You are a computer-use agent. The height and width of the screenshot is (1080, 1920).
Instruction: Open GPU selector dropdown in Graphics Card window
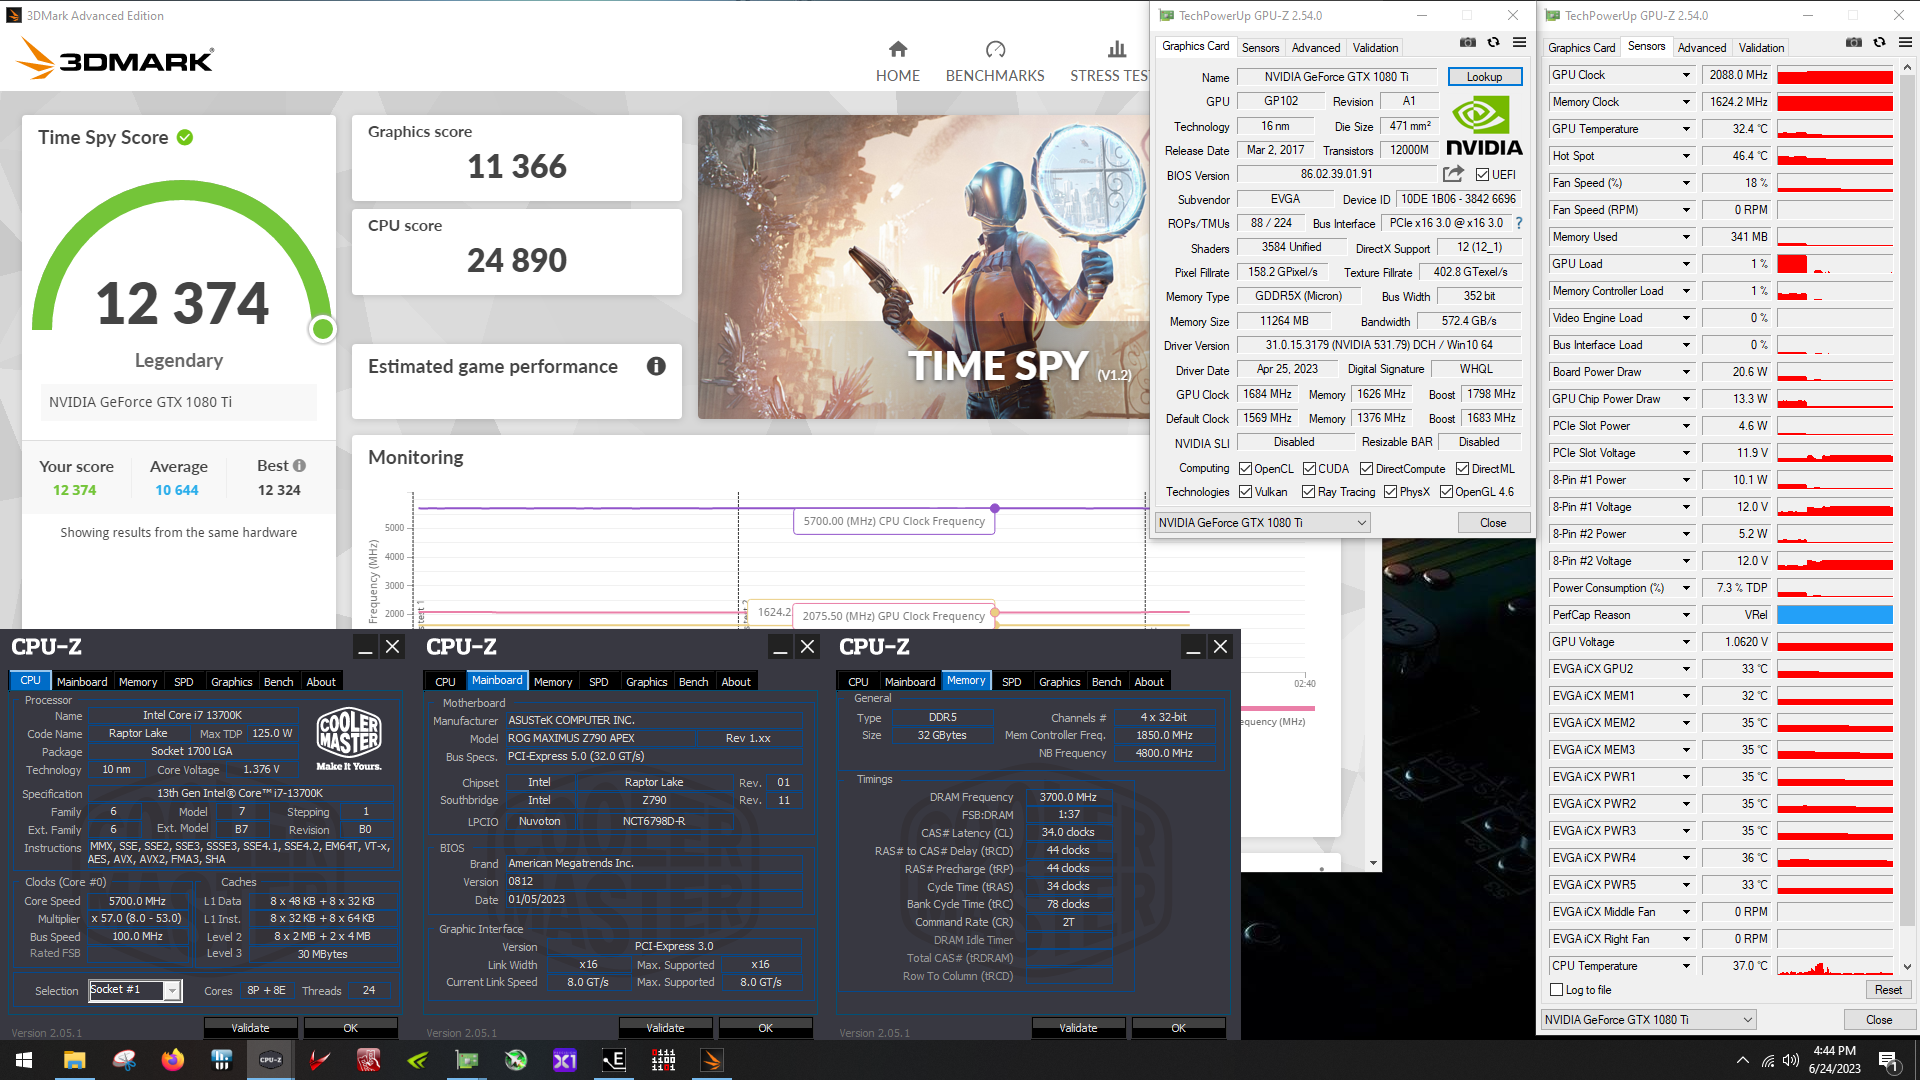1262,522
